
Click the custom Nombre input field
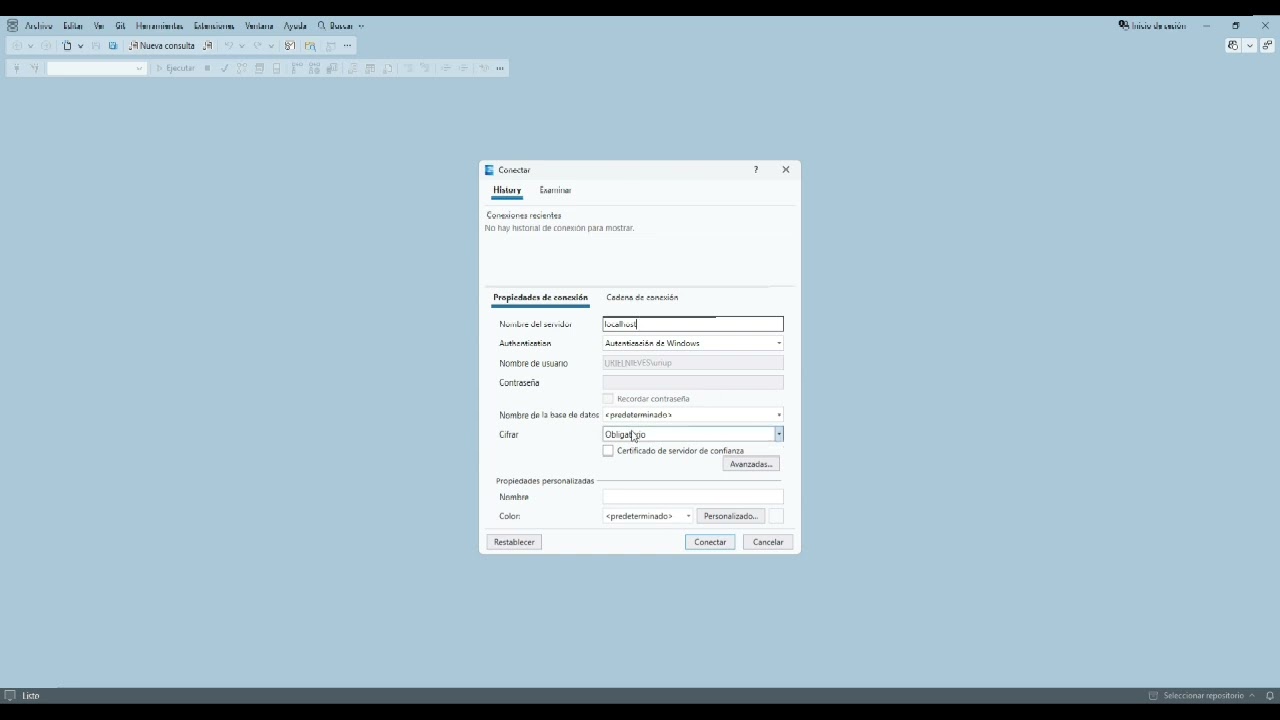pyautogui.click(x=693, y=497)
